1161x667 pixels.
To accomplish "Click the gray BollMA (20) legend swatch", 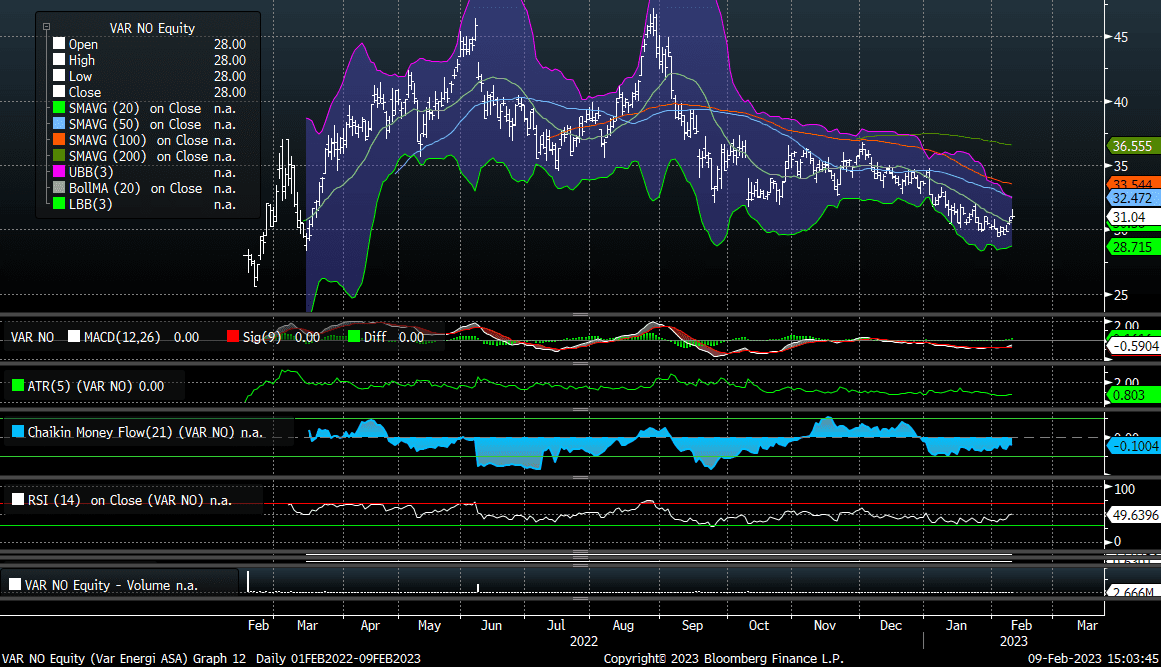I will coord(59,188).
